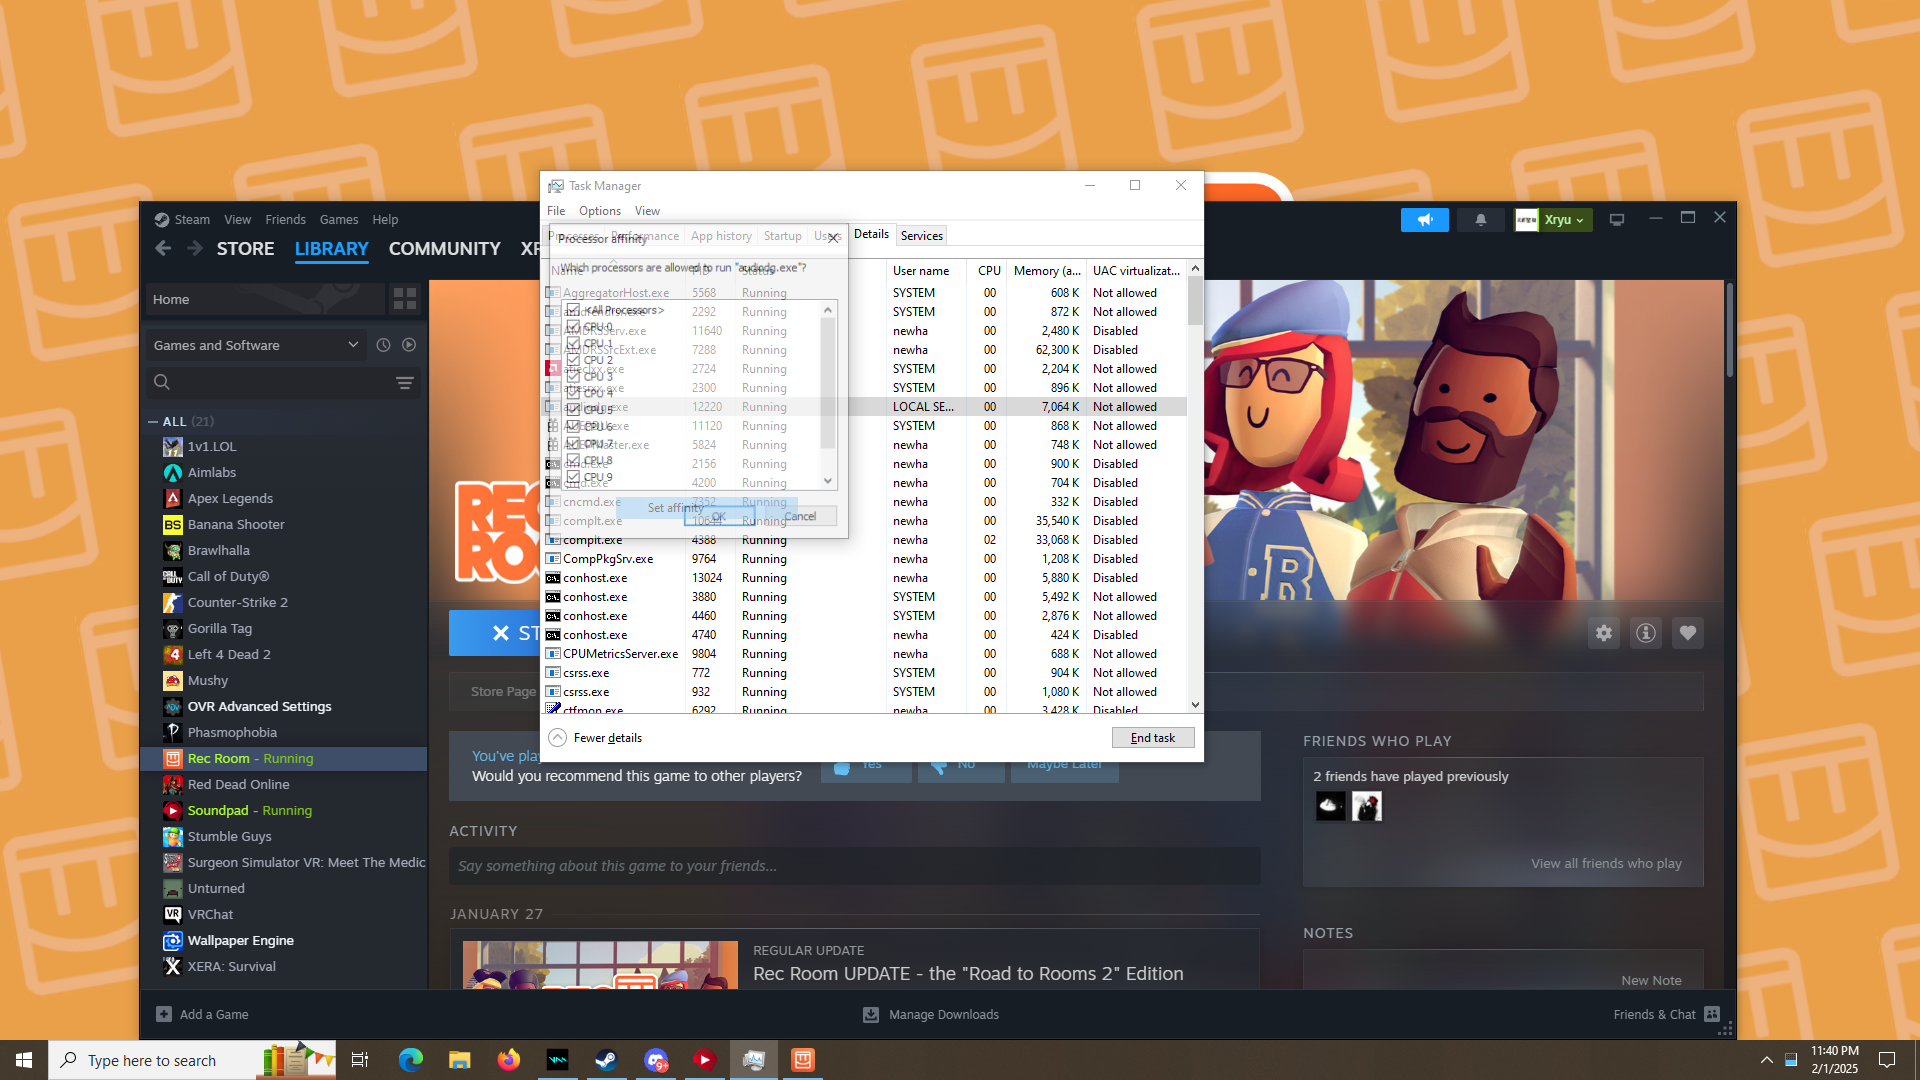The height and width of the screenshot is (1080, 1920).
Task: Click the Steam announcements megaphone icon
Action: tap(1424, 220)
